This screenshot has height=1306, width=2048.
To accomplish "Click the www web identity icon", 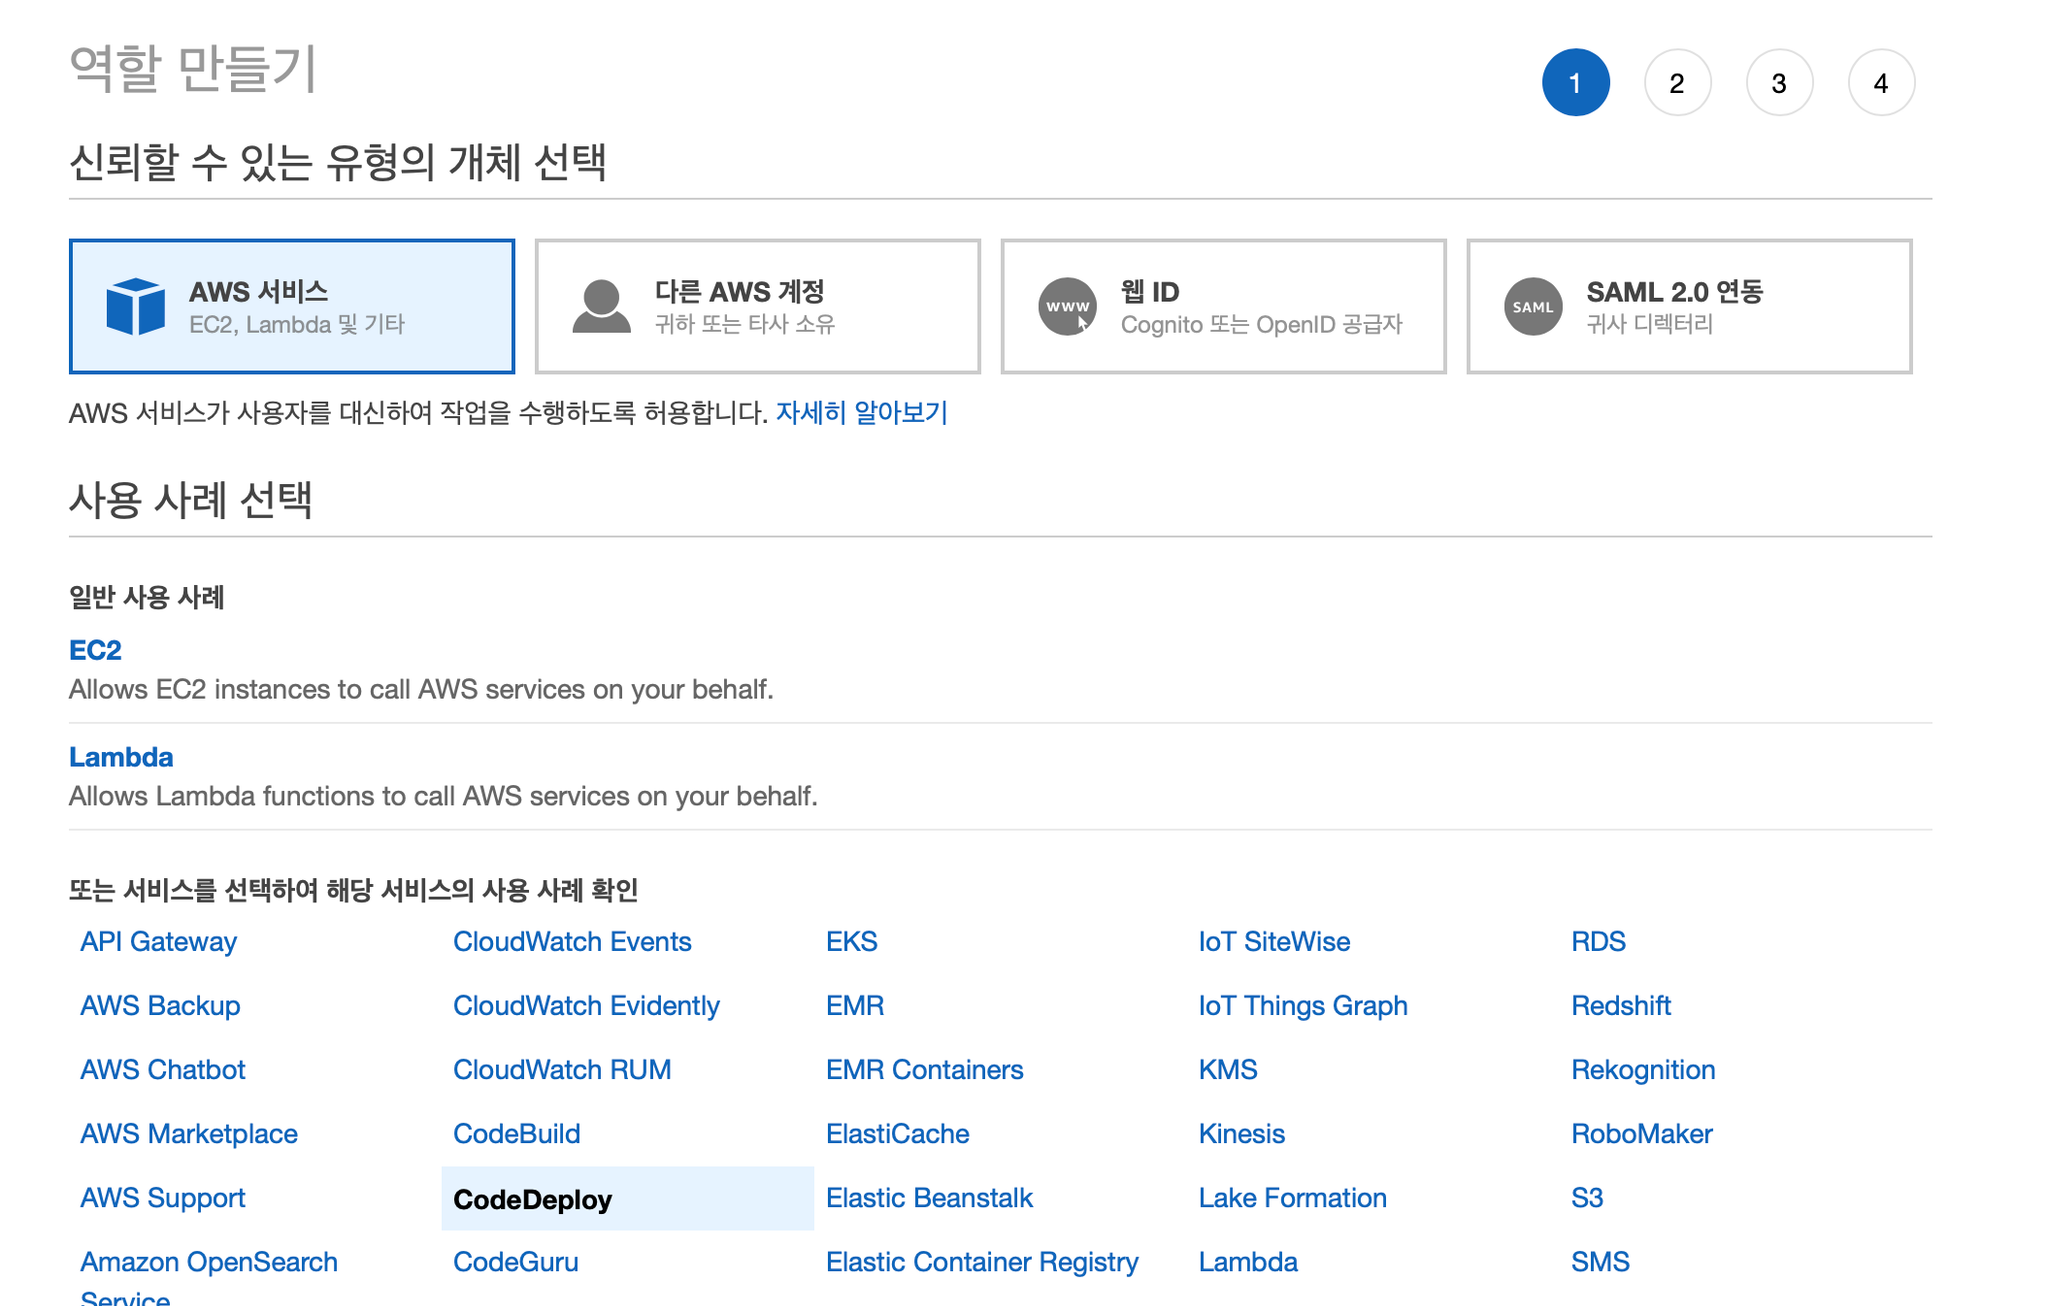I will pos(1067,306).
